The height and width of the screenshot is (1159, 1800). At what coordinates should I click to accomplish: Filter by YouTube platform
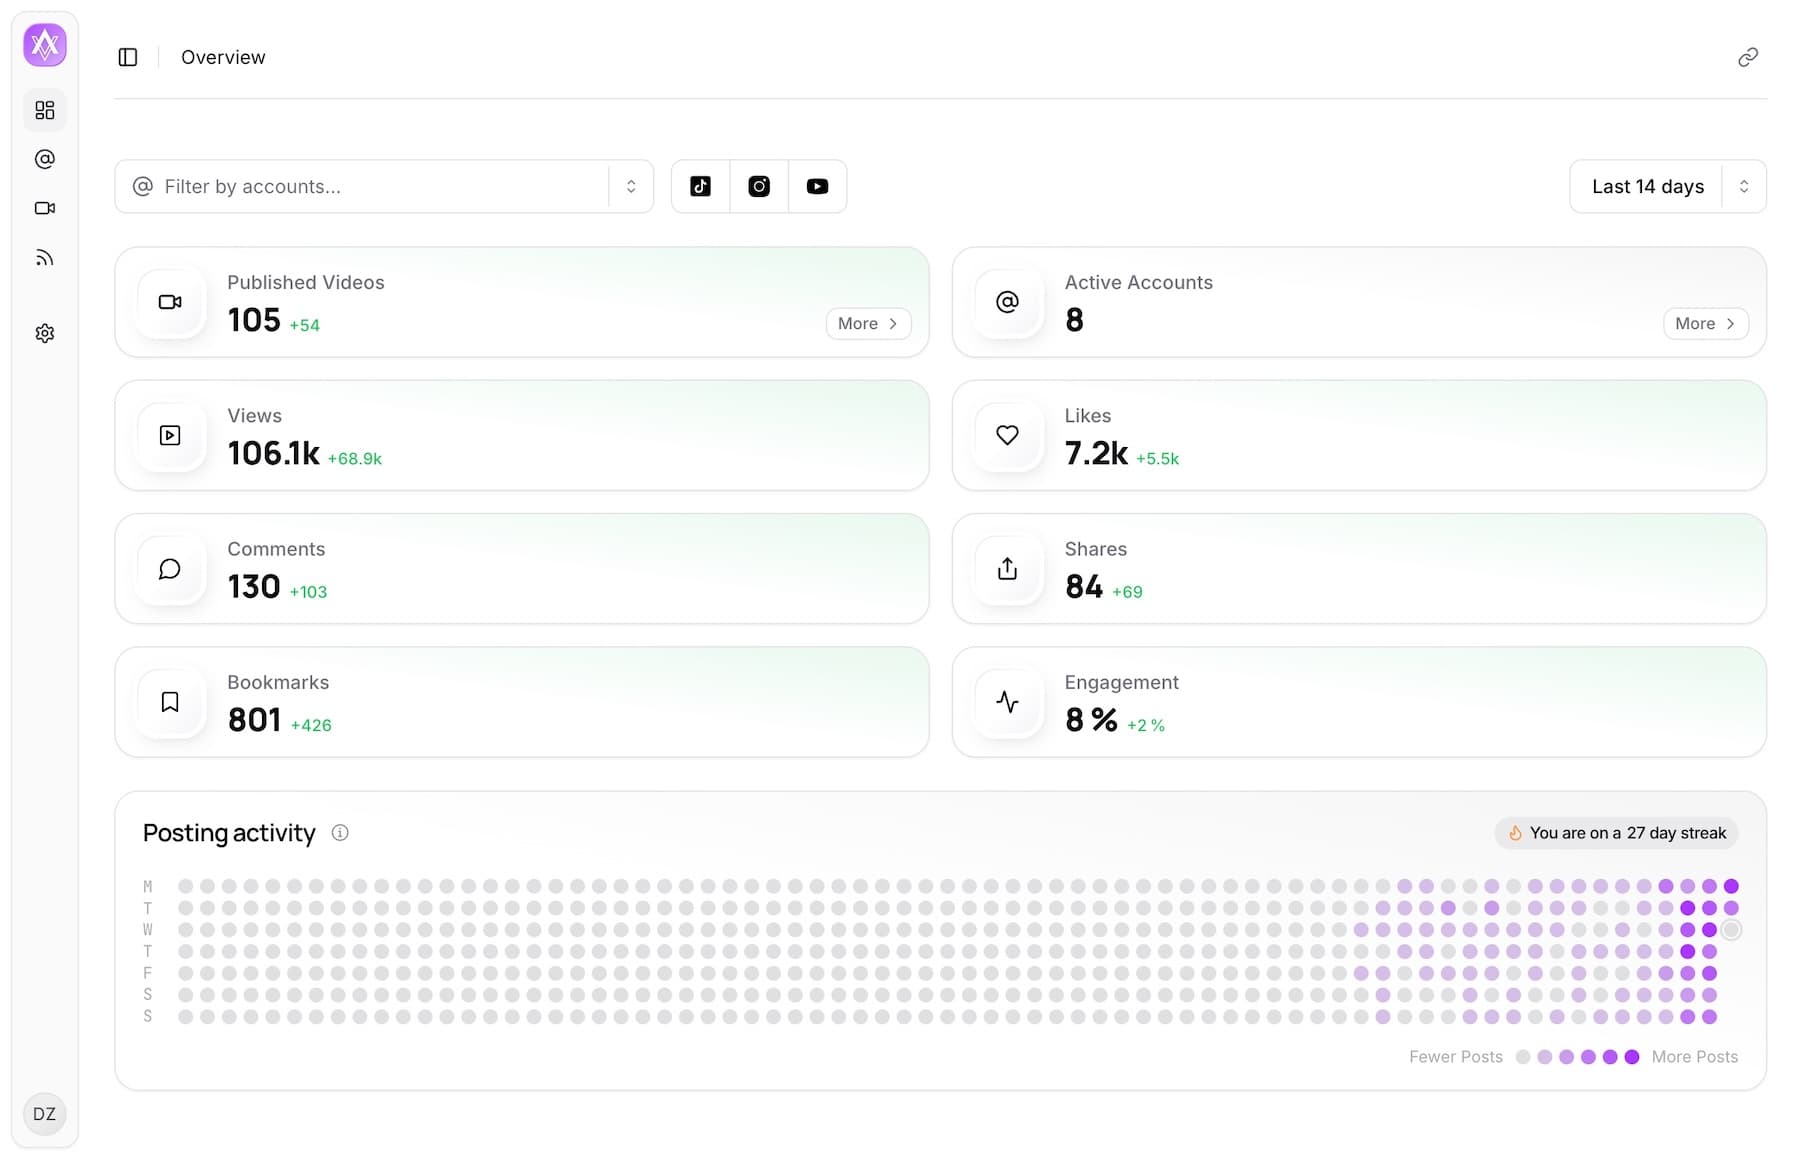click(x=818, y=186)
